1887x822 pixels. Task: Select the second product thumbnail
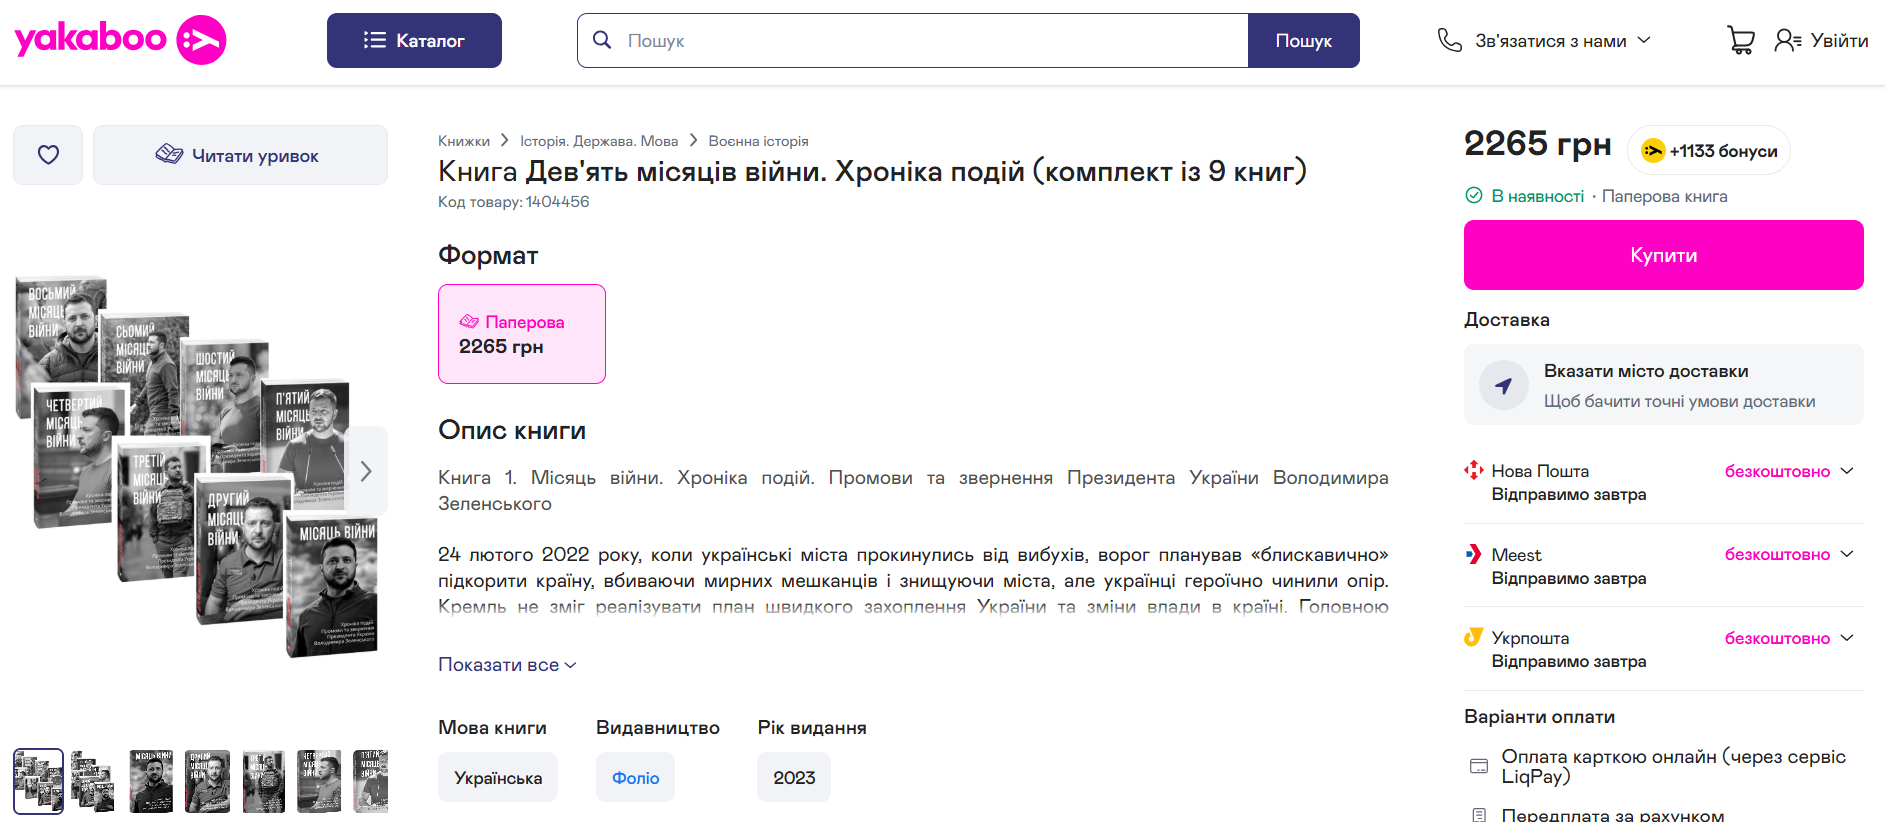click(93, 781)
